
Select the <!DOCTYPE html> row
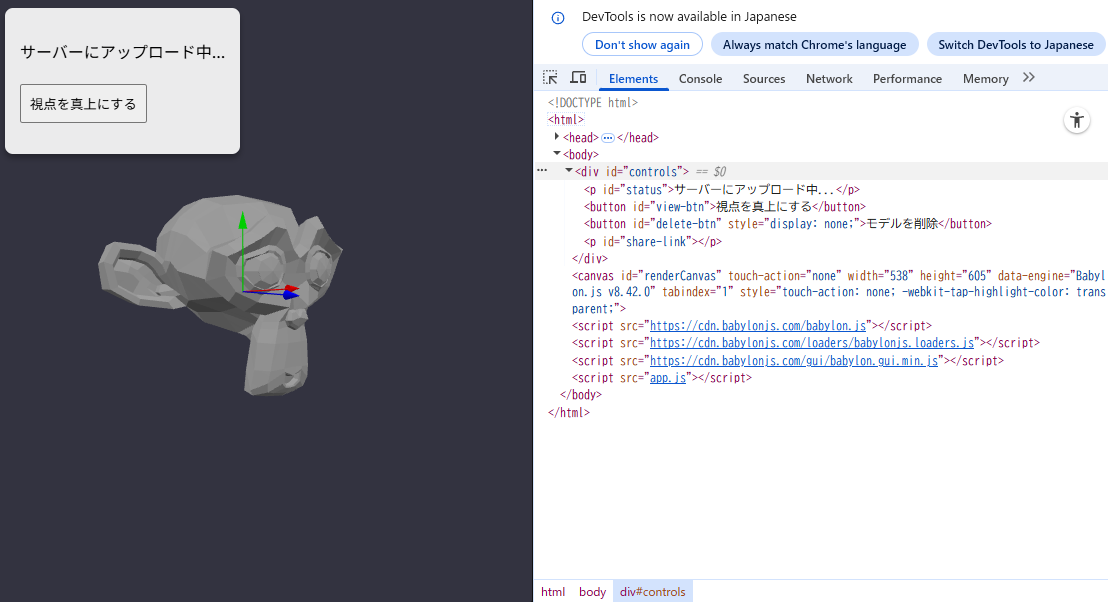coord(592,102)
